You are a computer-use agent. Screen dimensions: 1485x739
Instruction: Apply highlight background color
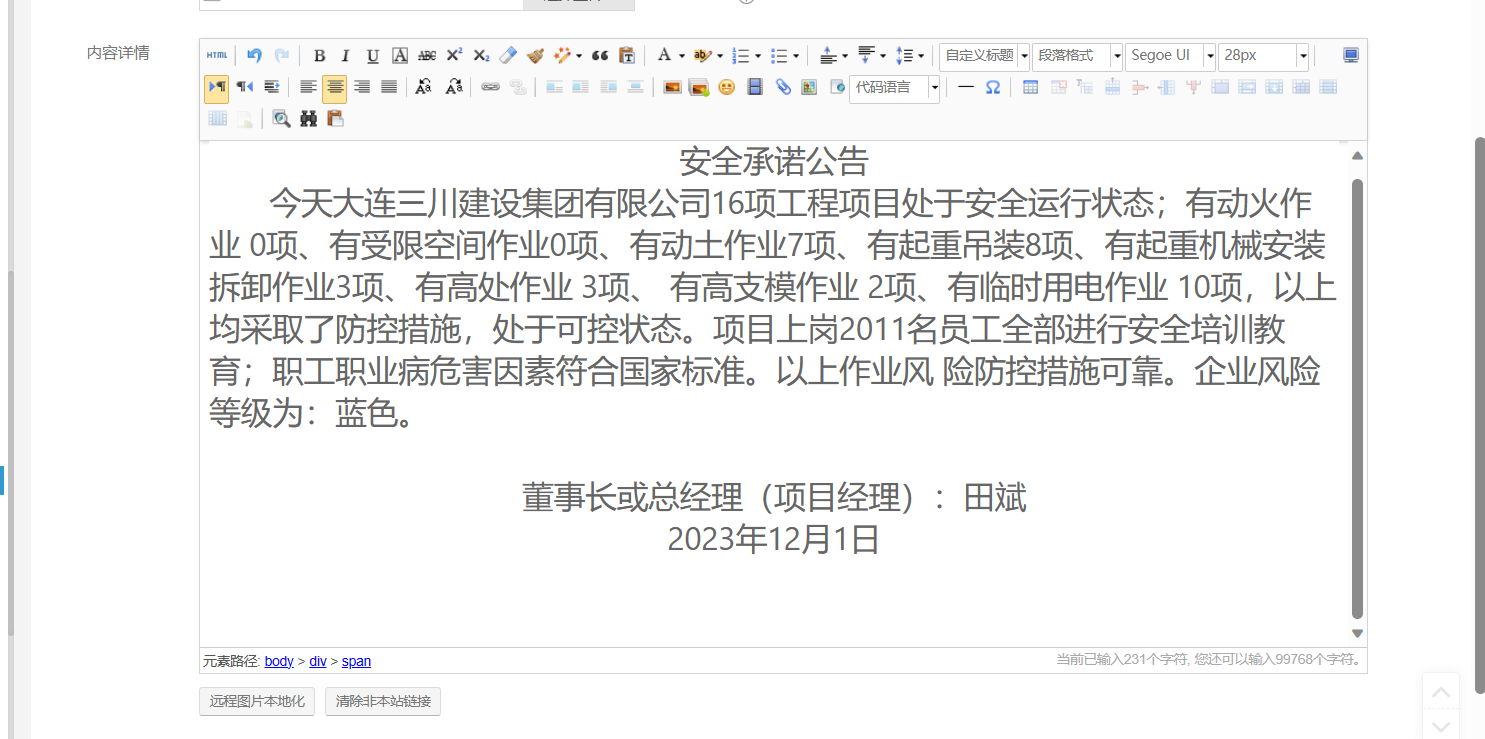tap(703, 56)
